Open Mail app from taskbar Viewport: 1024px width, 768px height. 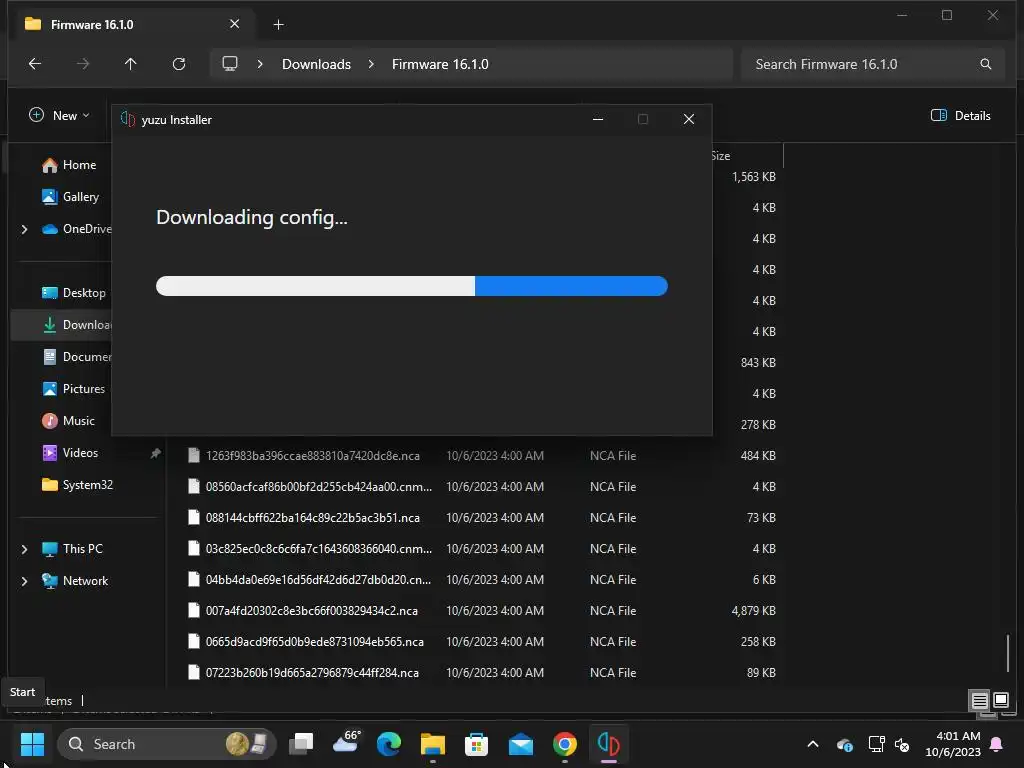(520, 744)
